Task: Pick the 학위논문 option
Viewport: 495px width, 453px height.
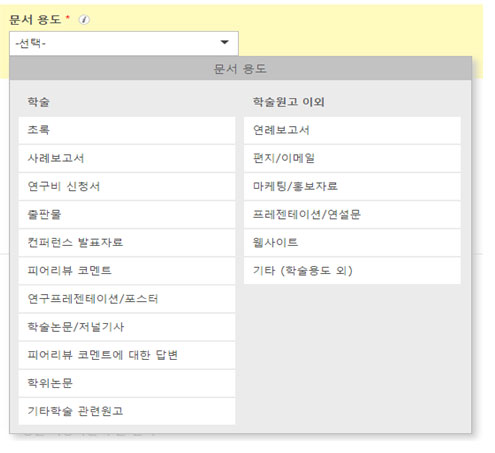Action: pos(127,383)
